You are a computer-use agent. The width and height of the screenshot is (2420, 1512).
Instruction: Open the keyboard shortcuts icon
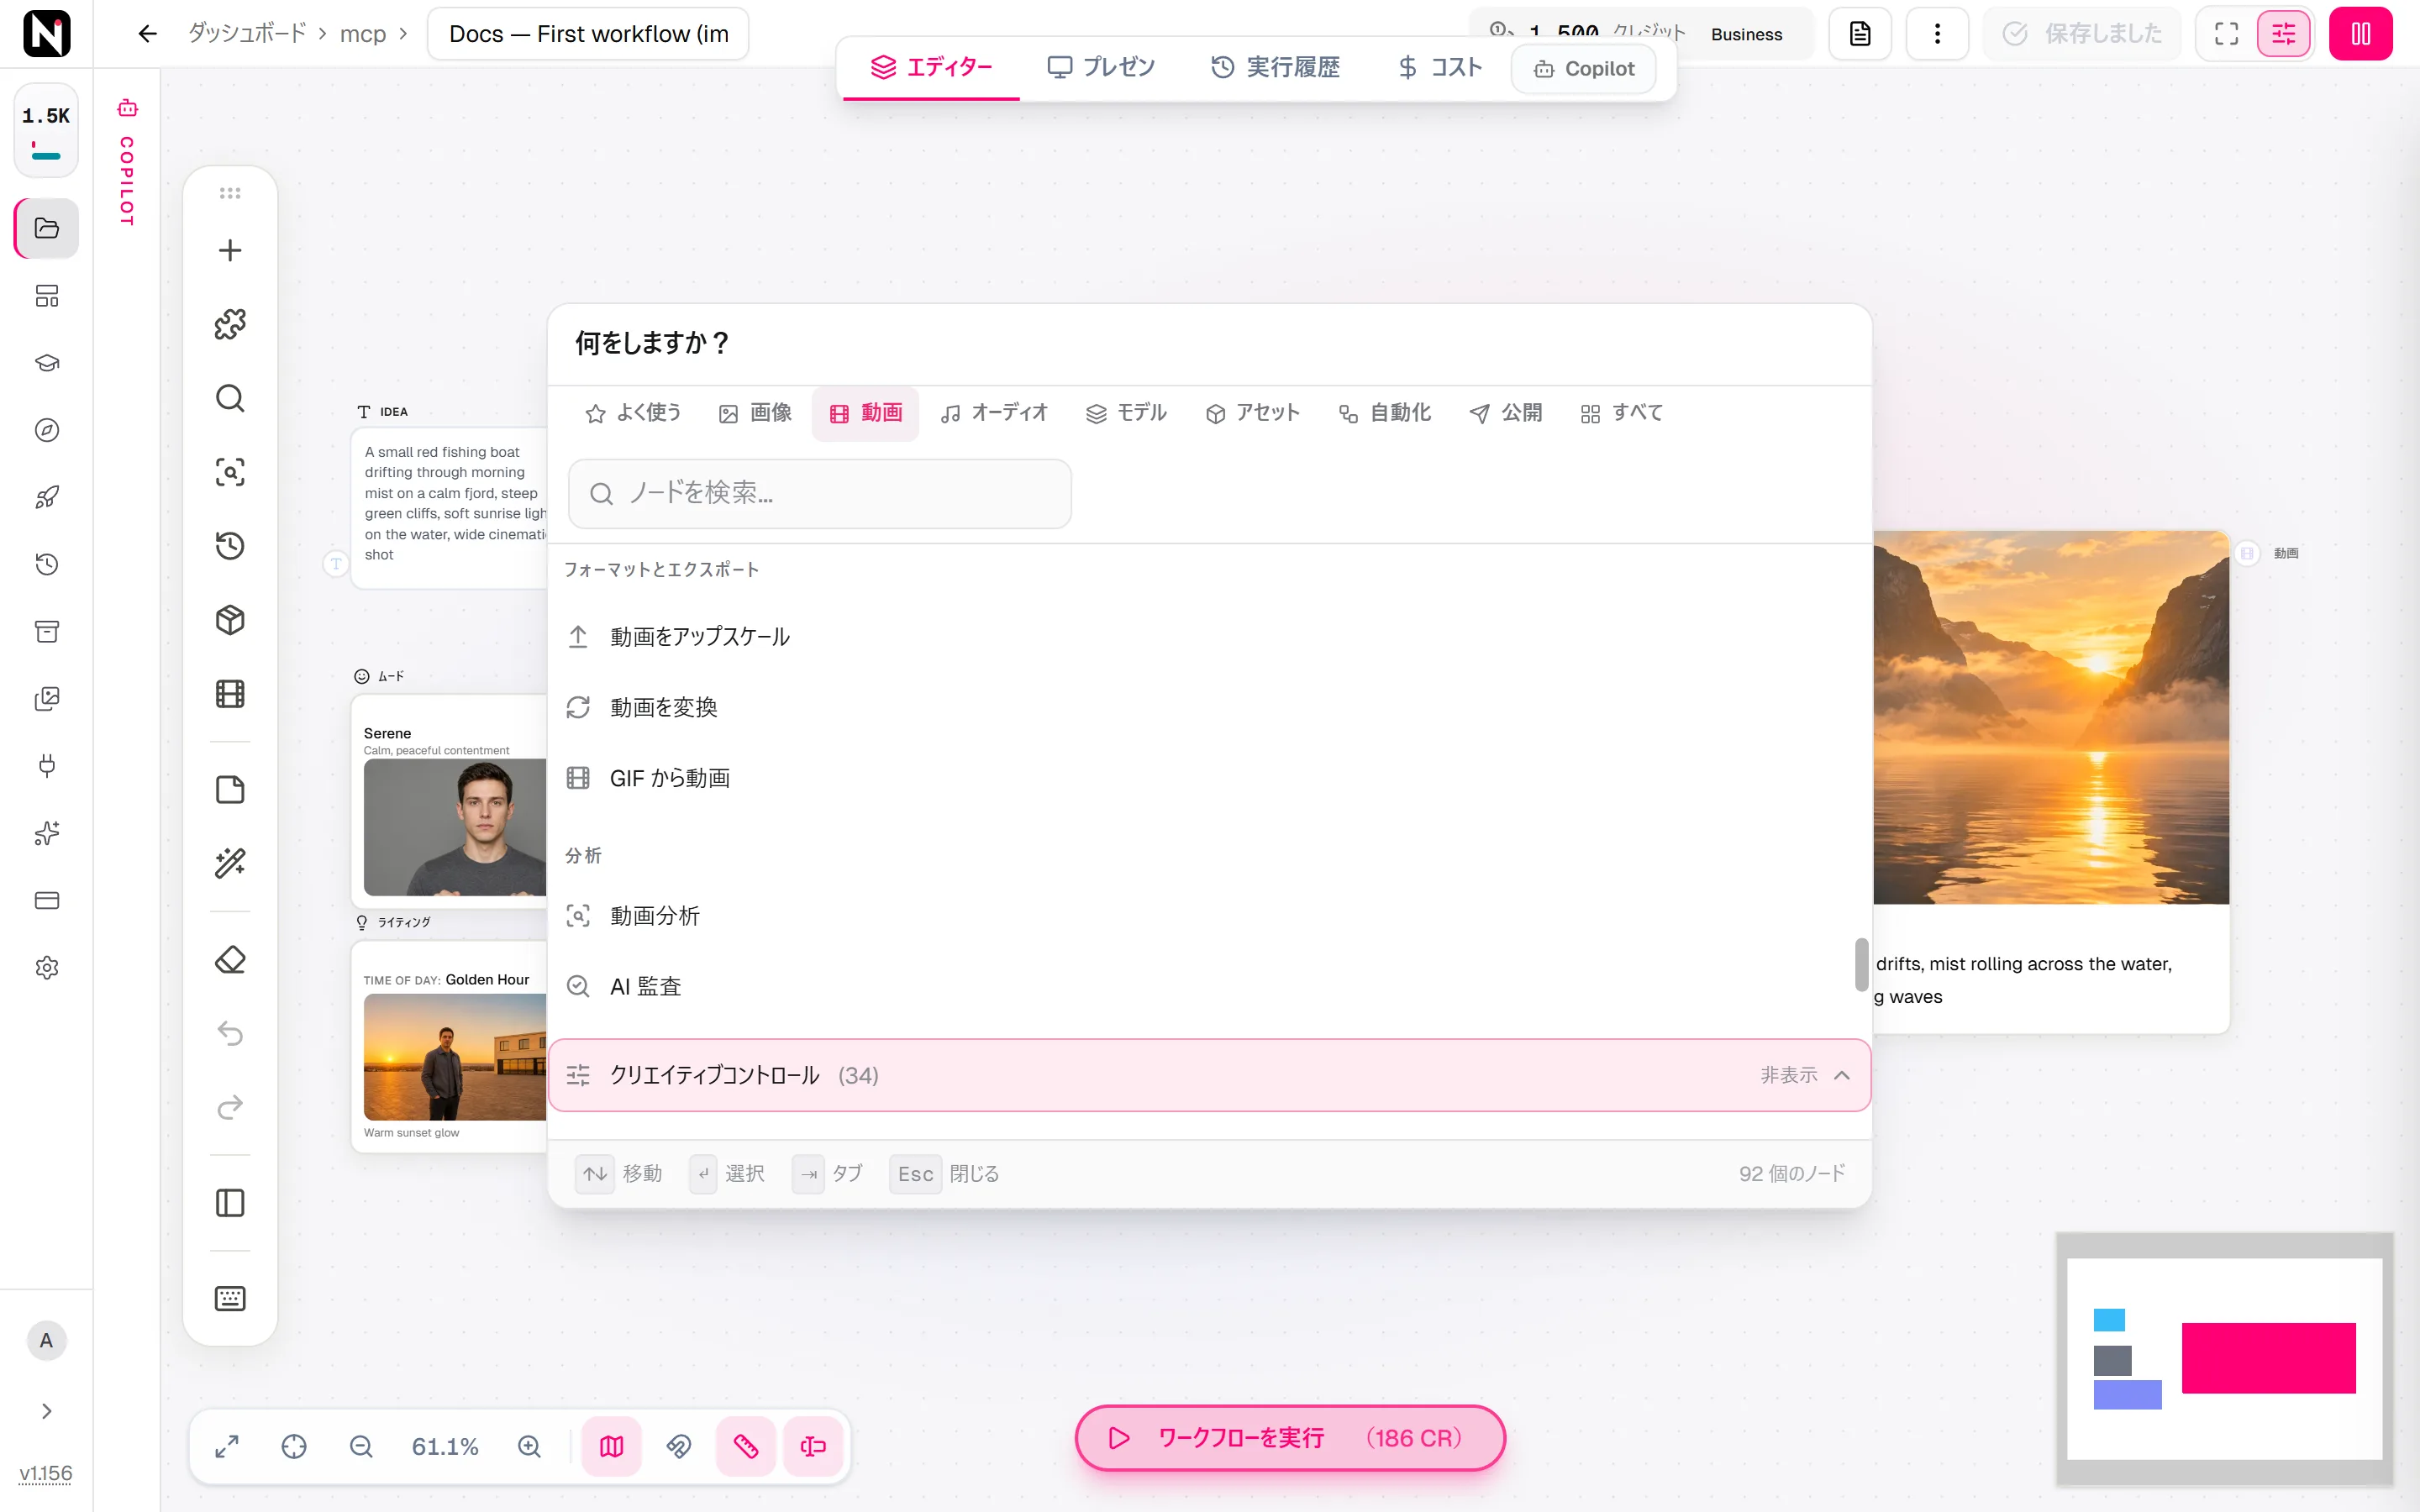coord(230,1298)
